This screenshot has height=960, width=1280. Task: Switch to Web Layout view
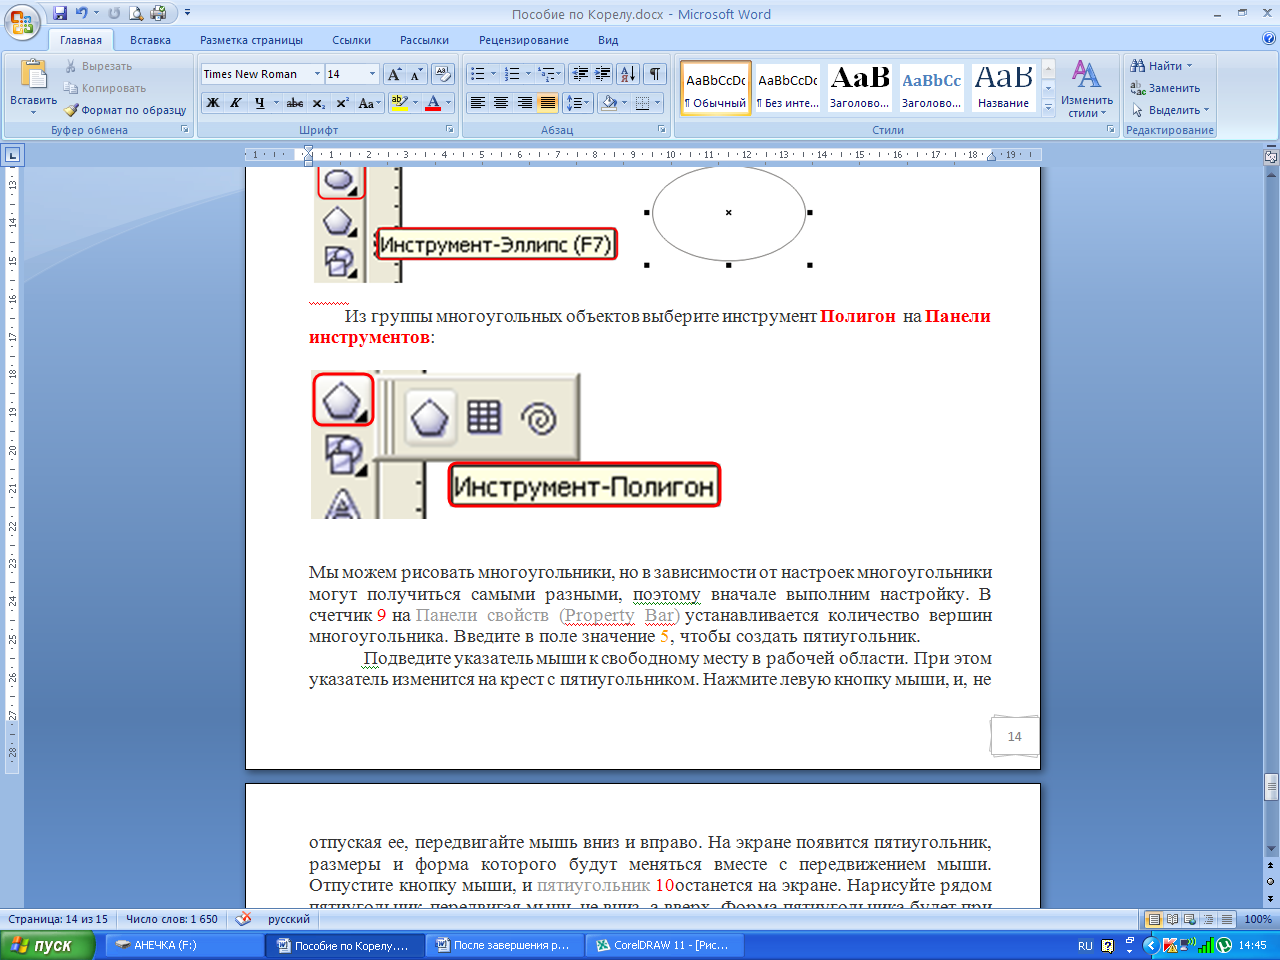pyautogui.click(x=1189, y=919)
